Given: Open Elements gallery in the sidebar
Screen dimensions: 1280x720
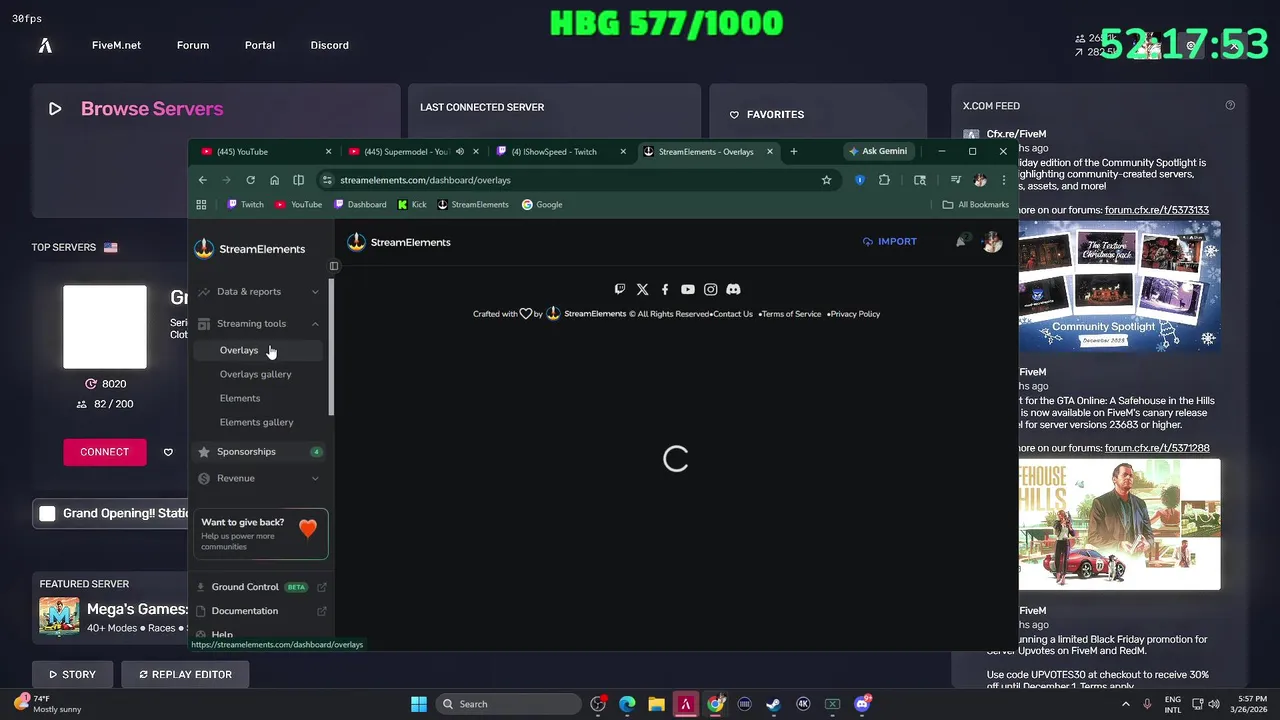Looking at the screenshot, I should pyautogui.click(x=257, y=422).
